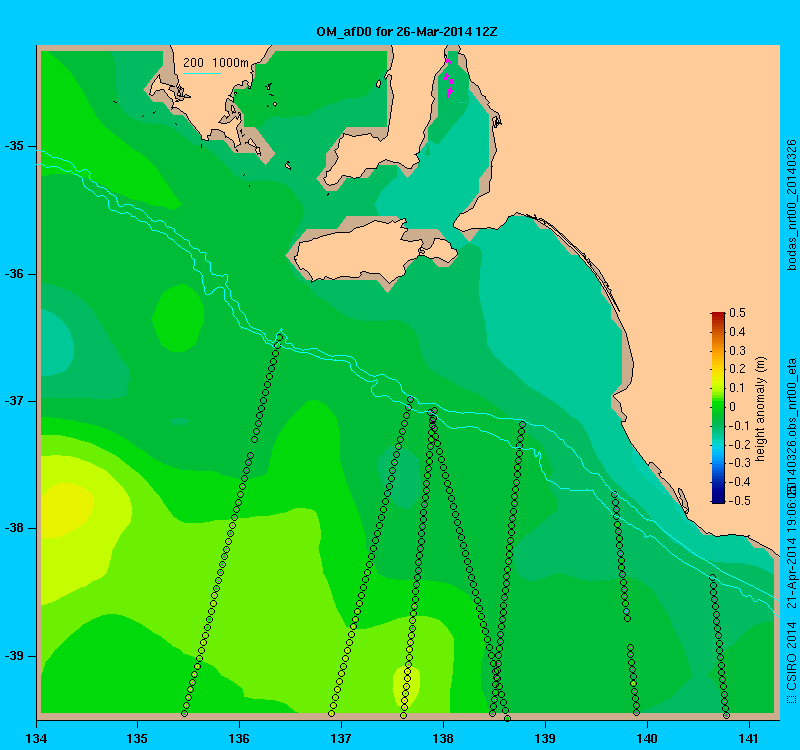Click the "0.2" tick label on the color bar

(737, 369)
